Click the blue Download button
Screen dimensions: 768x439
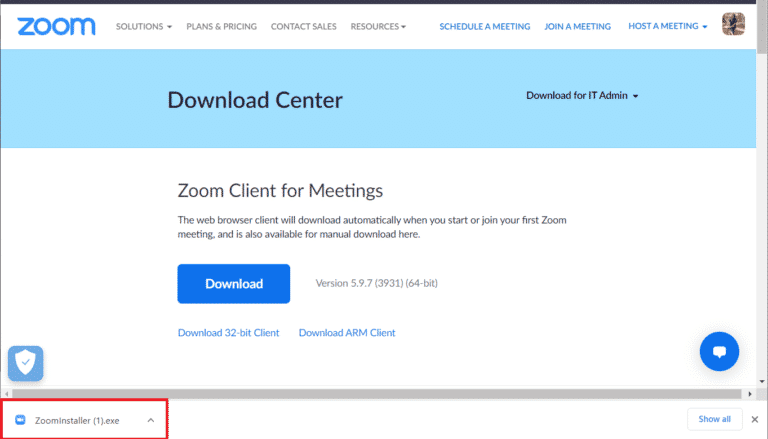(234, 284)
